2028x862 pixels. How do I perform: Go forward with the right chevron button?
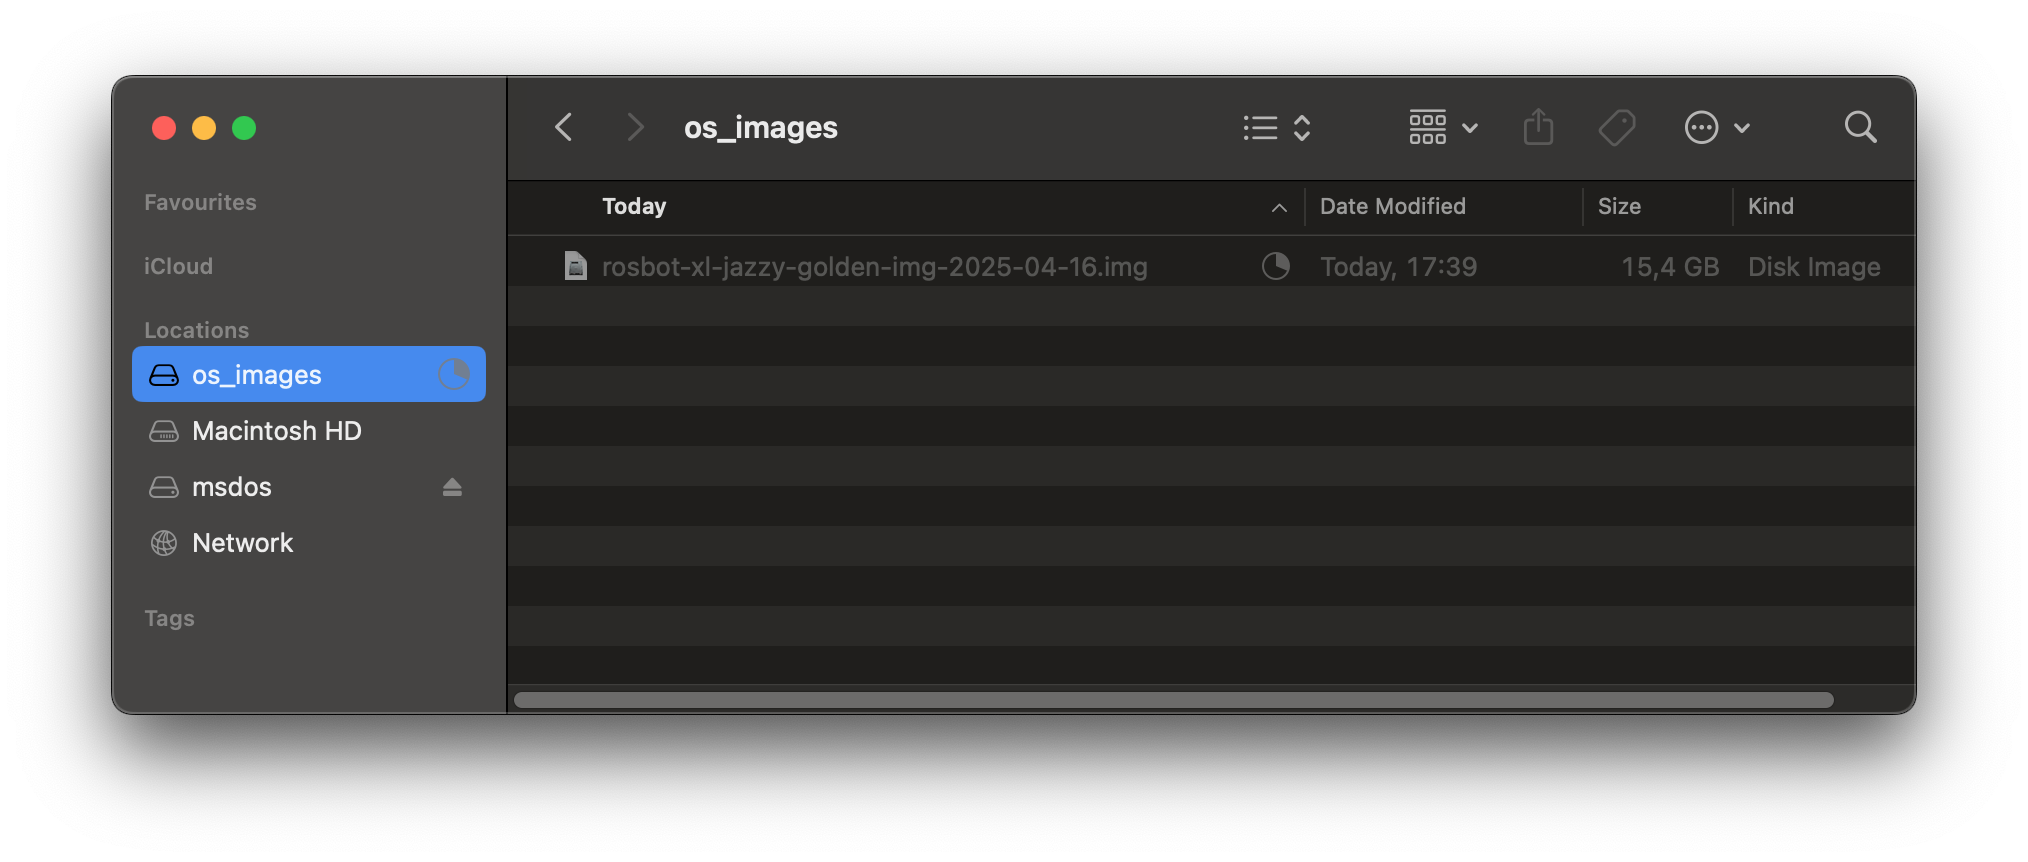pyautogui.click(x=635, y=127)
